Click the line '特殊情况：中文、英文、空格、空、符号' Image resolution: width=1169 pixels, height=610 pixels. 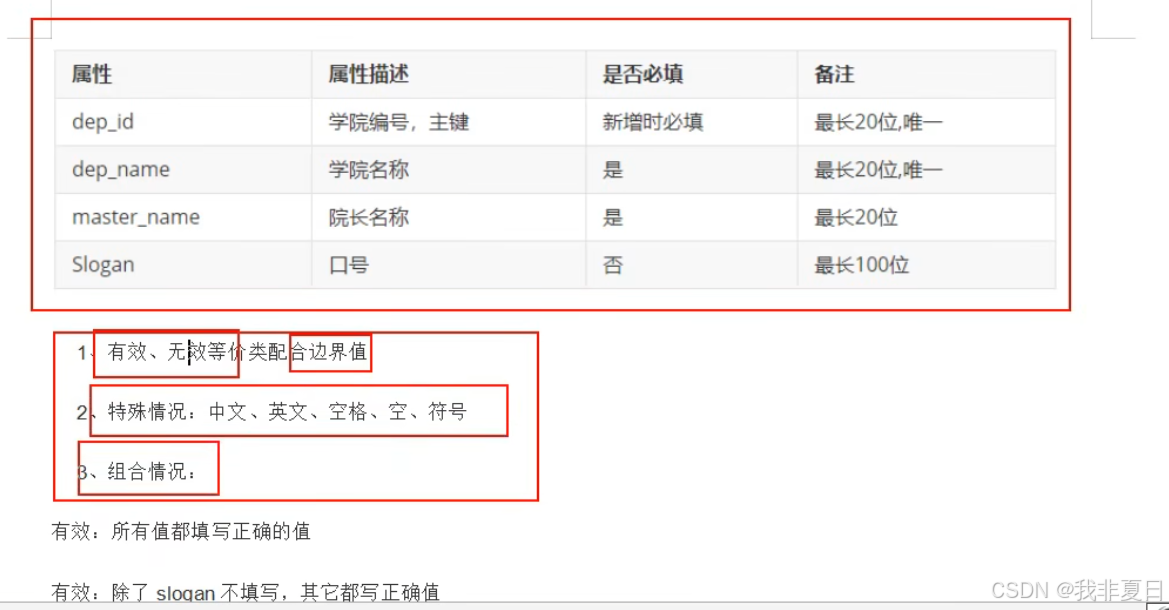click(287, 411)
